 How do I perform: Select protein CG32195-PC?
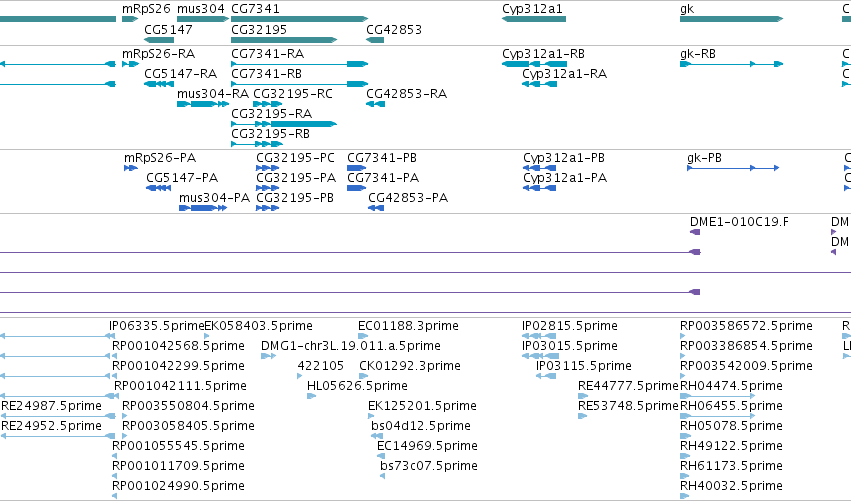point(268,168)
